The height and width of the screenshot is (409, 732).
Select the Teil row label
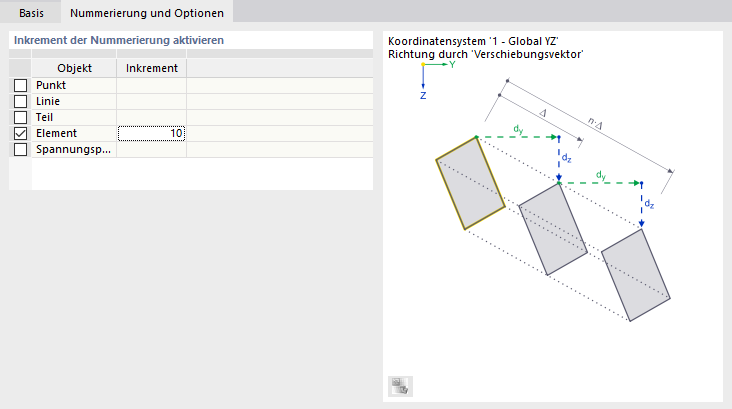45,118
